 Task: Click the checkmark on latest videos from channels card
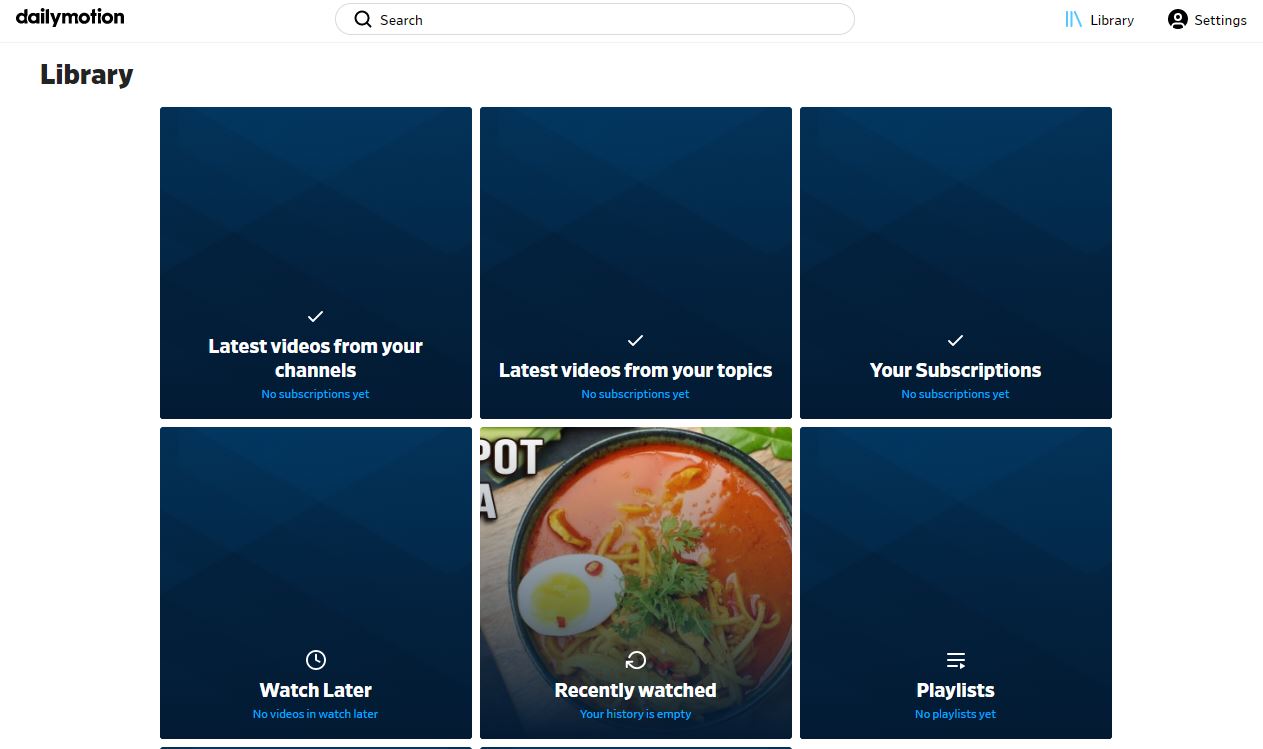(x=315, y=316)
